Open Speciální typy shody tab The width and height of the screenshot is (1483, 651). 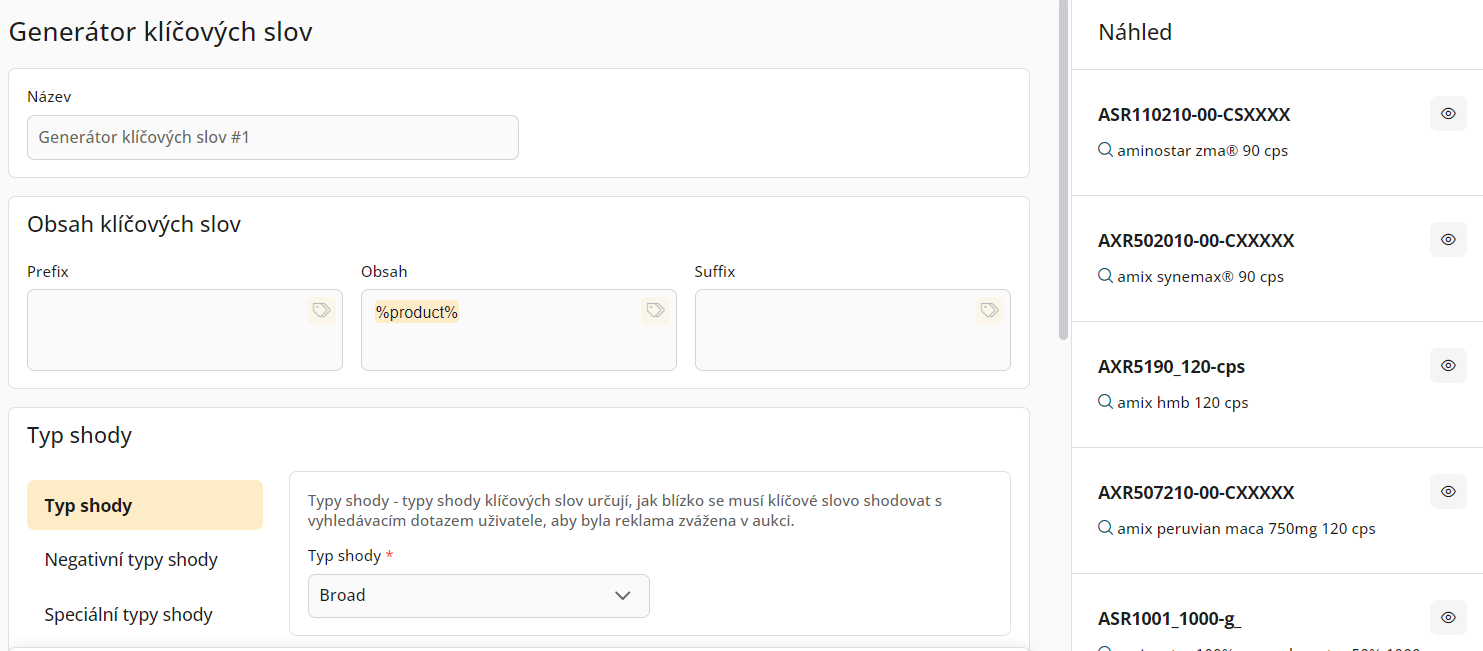[x=128, y=614]
